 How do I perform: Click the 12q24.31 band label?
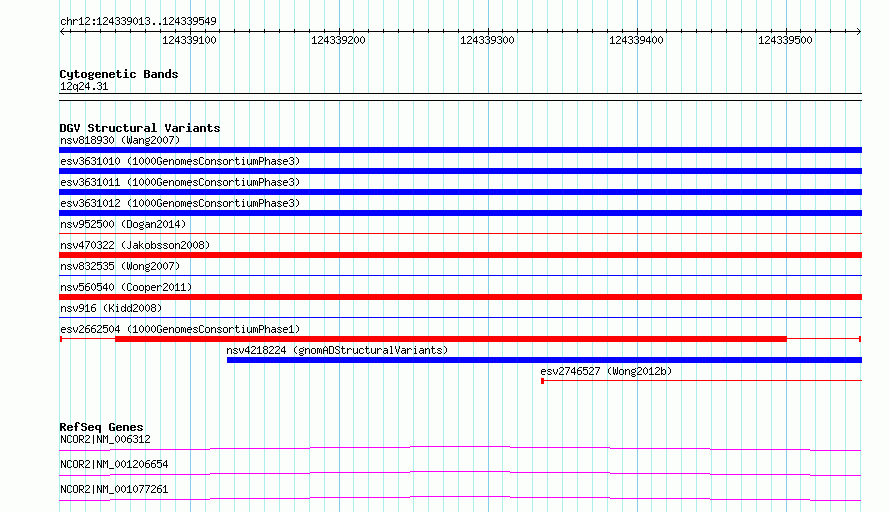(x=84, y=86)
